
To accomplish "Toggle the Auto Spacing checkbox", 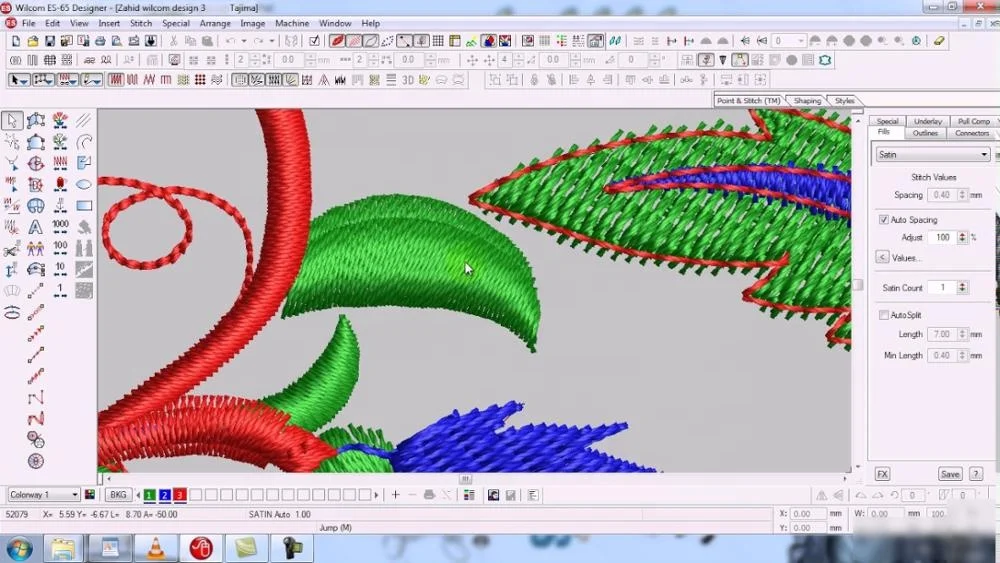I will pos(883,219).
